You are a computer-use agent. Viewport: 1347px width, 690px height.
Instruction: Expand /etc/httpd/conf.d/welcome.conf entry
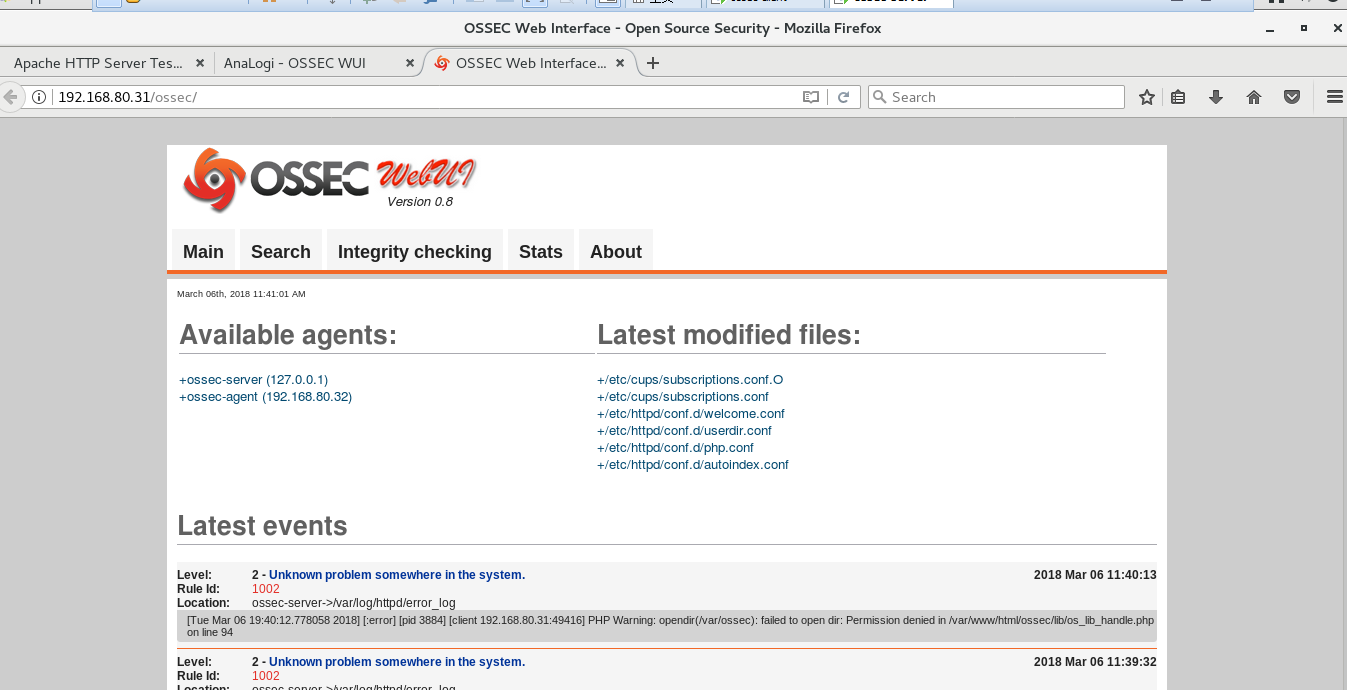pos(690,414)
